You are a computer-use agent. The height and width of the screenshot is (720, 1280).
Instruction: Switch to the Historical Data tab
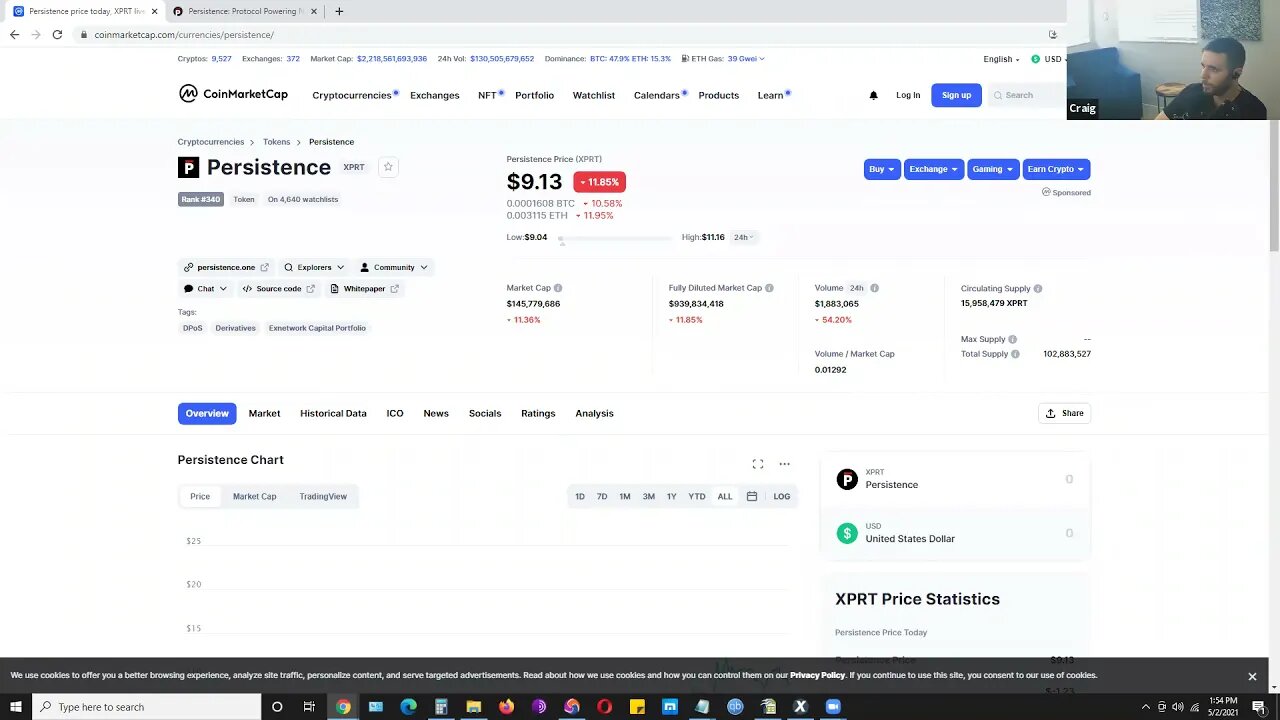pyautogui.click(x=333, y=413)
